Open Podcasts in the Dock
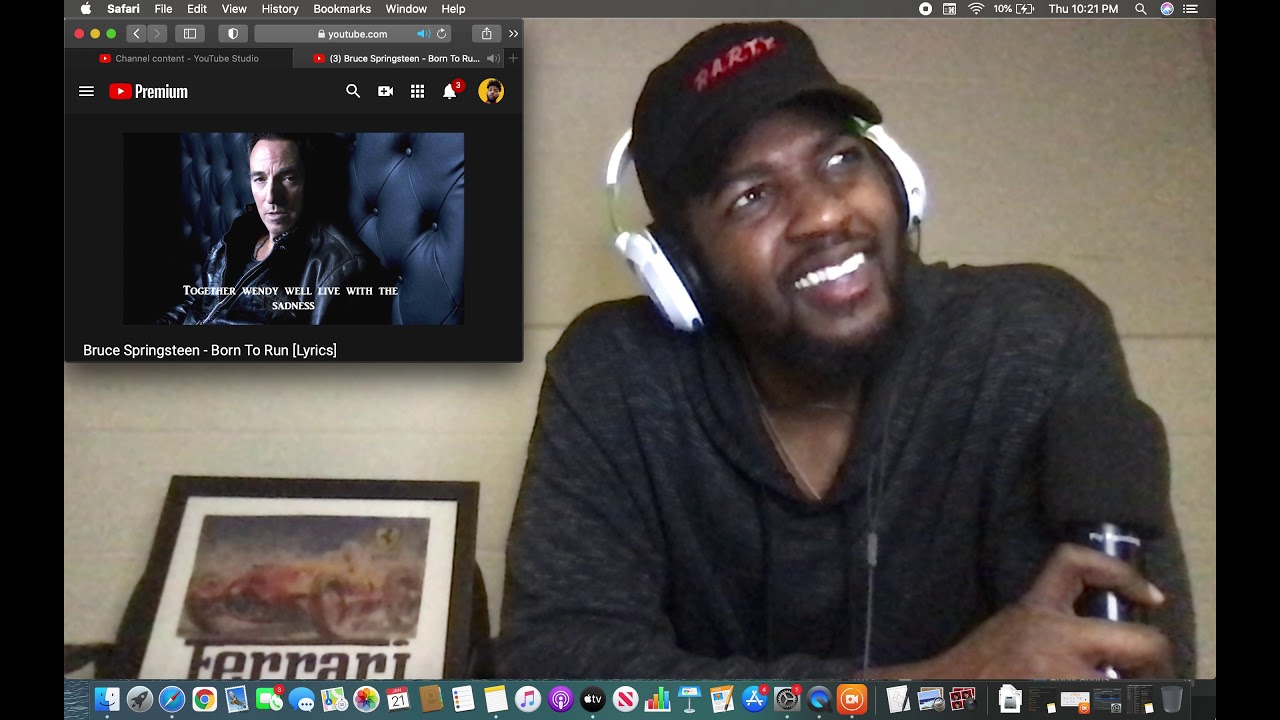Image resolution: width=1280 pixels, height=720 pixels. coord(560,700)
